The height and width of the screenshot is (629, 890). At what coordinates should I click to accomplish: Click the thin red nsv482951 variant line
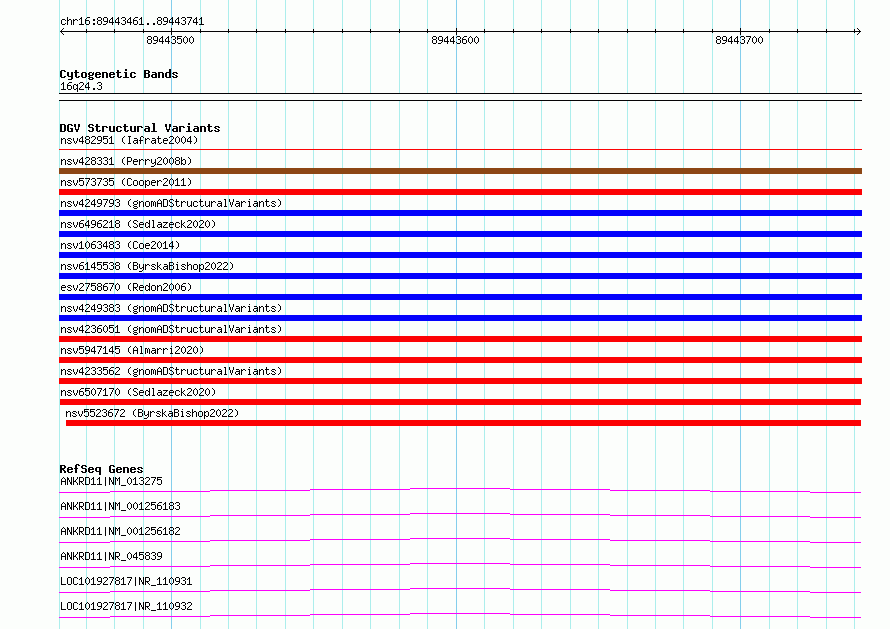460,150
